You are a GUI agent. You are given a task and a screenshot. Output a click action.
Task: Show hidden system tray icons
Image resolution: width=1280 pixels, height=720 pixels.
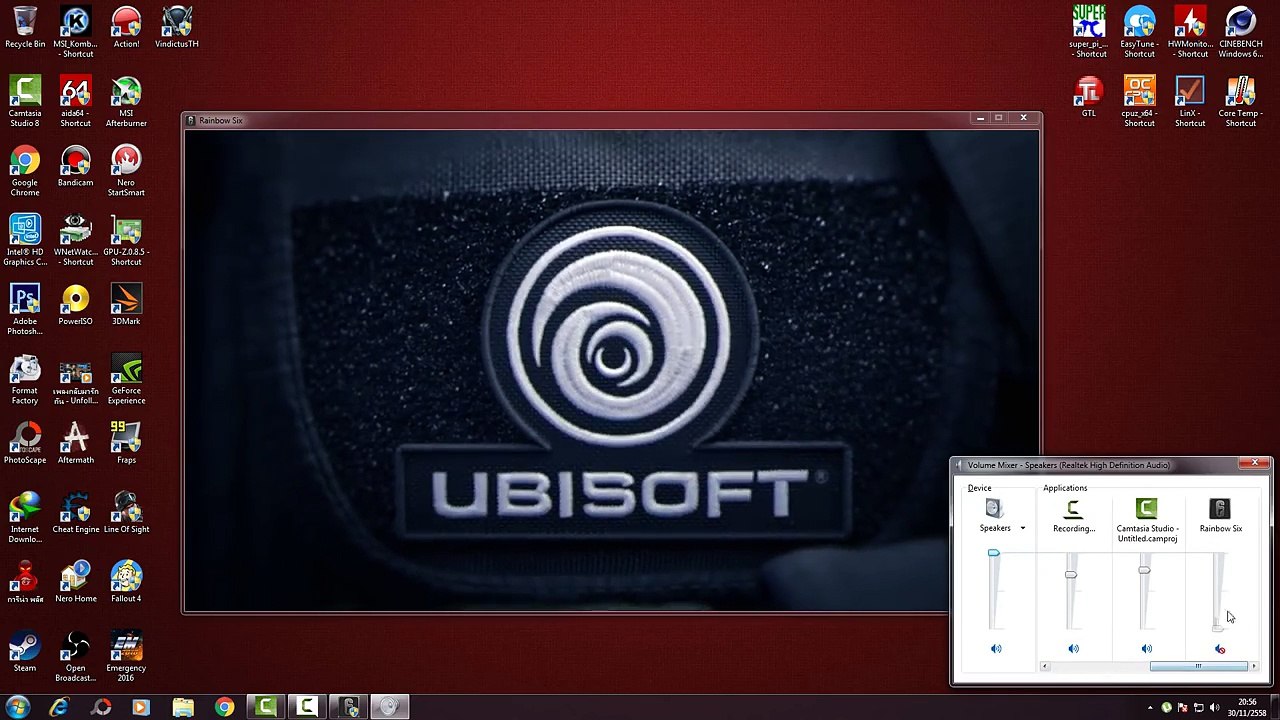pyautogui.click(x=1150, y=708)
